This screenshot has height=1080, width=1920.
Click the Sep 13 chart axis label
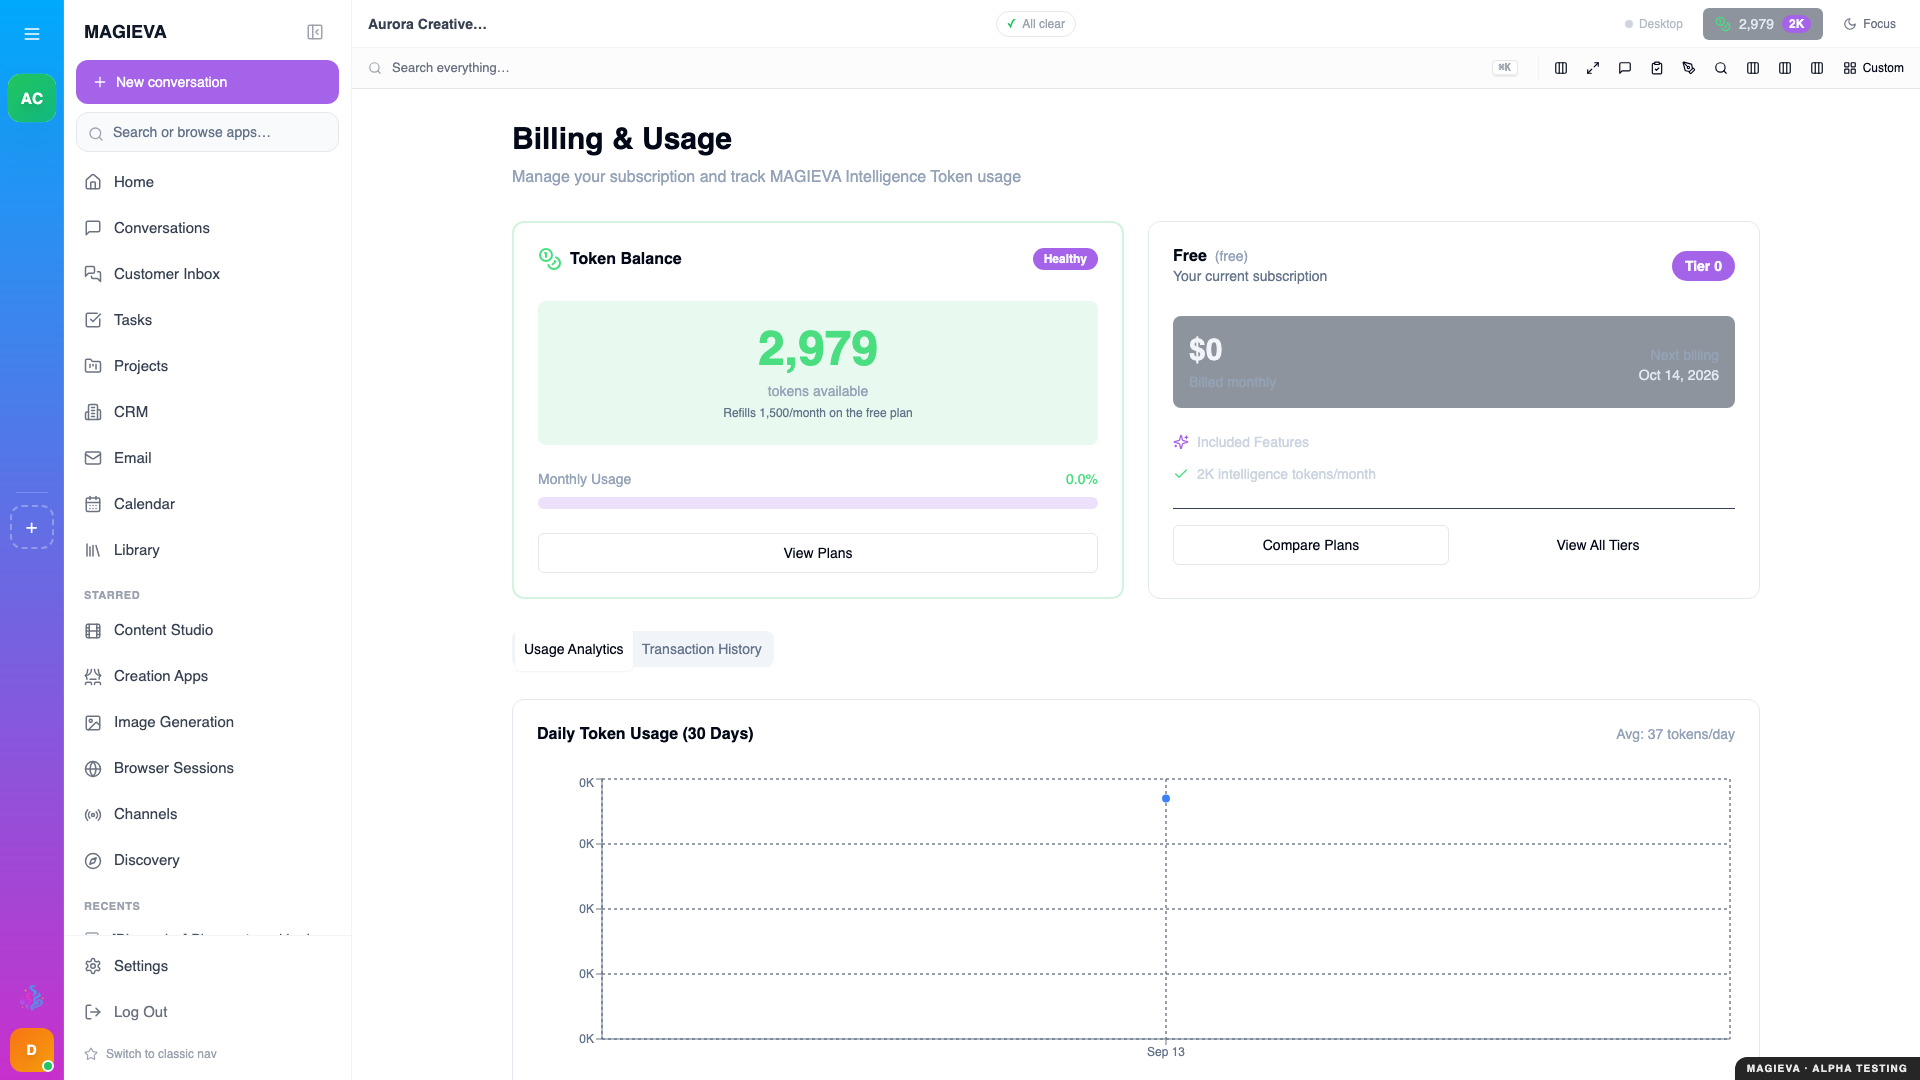[1165, 1052]
